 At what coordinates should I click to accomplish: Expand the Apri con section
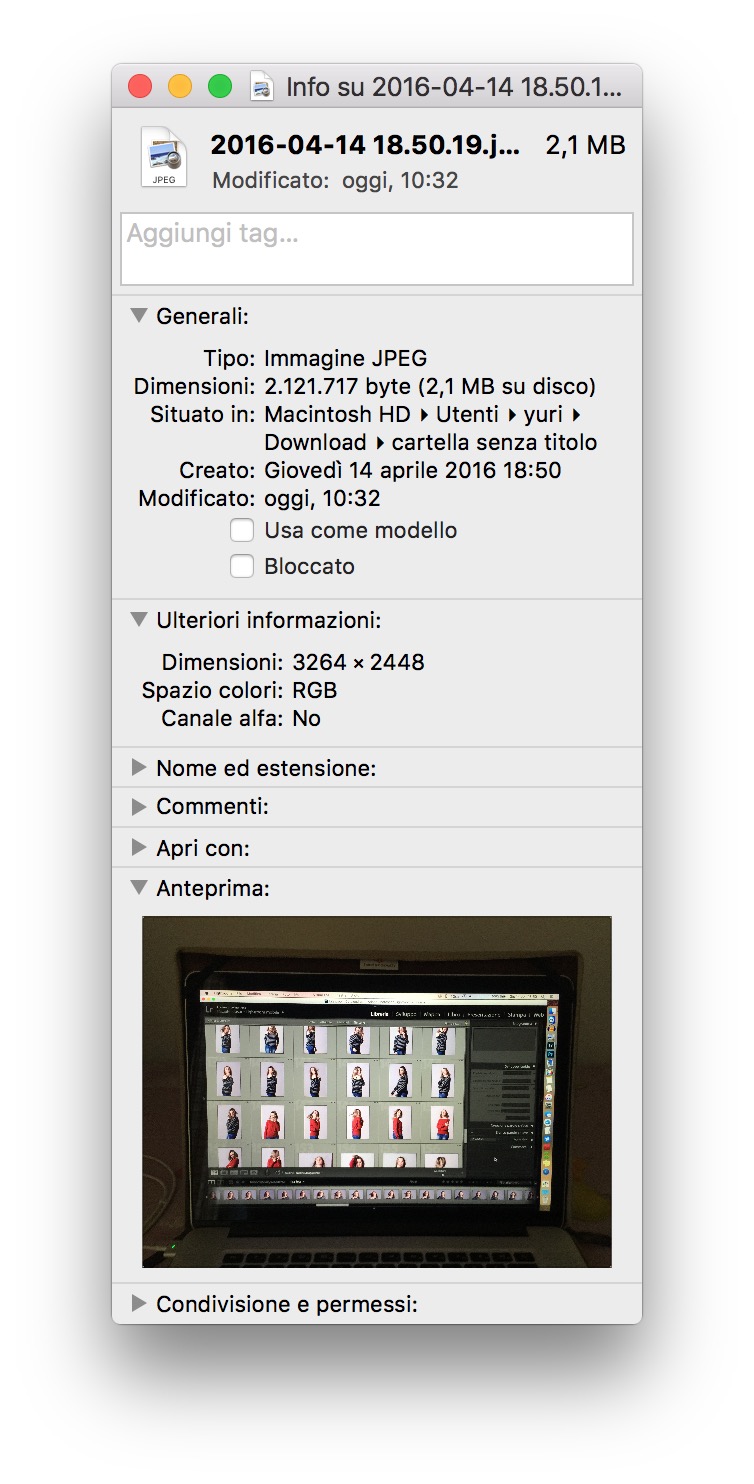139,848
